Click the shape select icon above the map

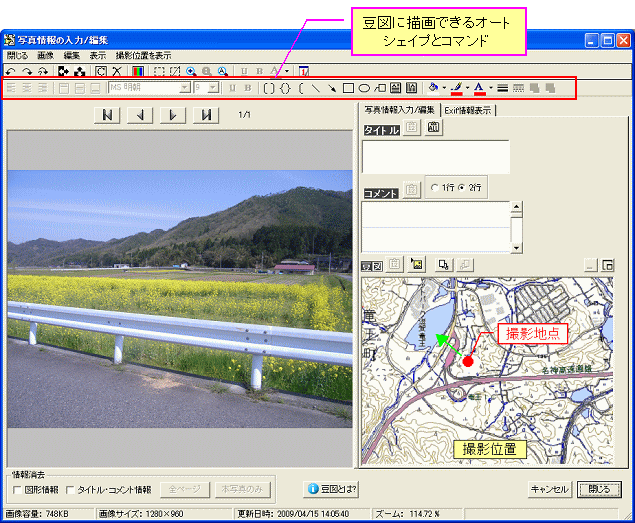[x=443, y=265]
